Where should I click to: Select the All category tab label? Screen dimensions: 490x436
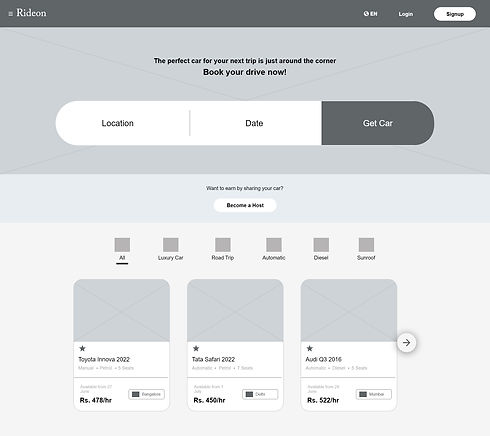[x=122, y=258]
